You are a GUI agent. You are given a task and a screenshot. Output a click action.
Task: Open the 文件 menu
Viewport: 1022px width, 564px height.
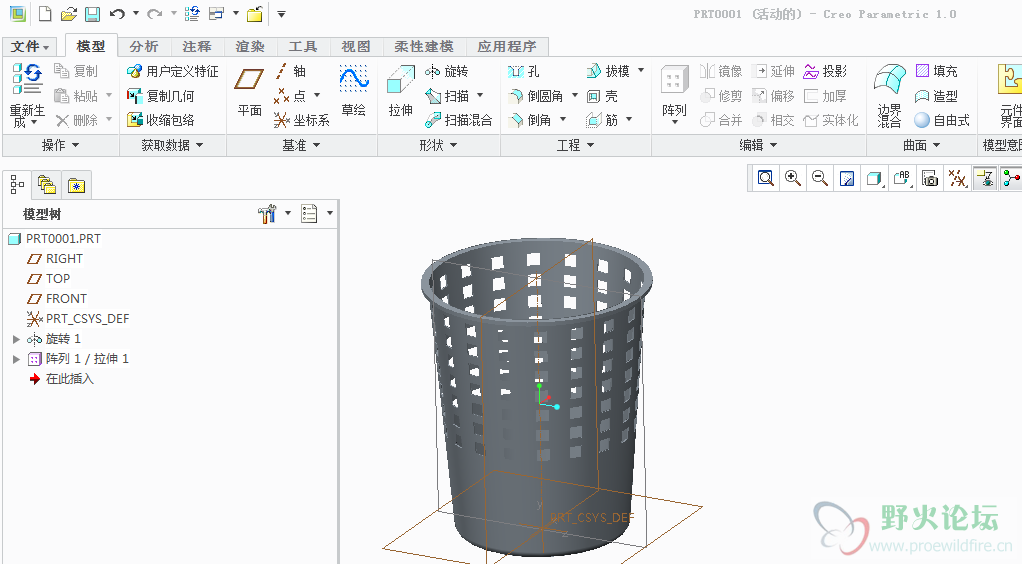tap(30, 46)
